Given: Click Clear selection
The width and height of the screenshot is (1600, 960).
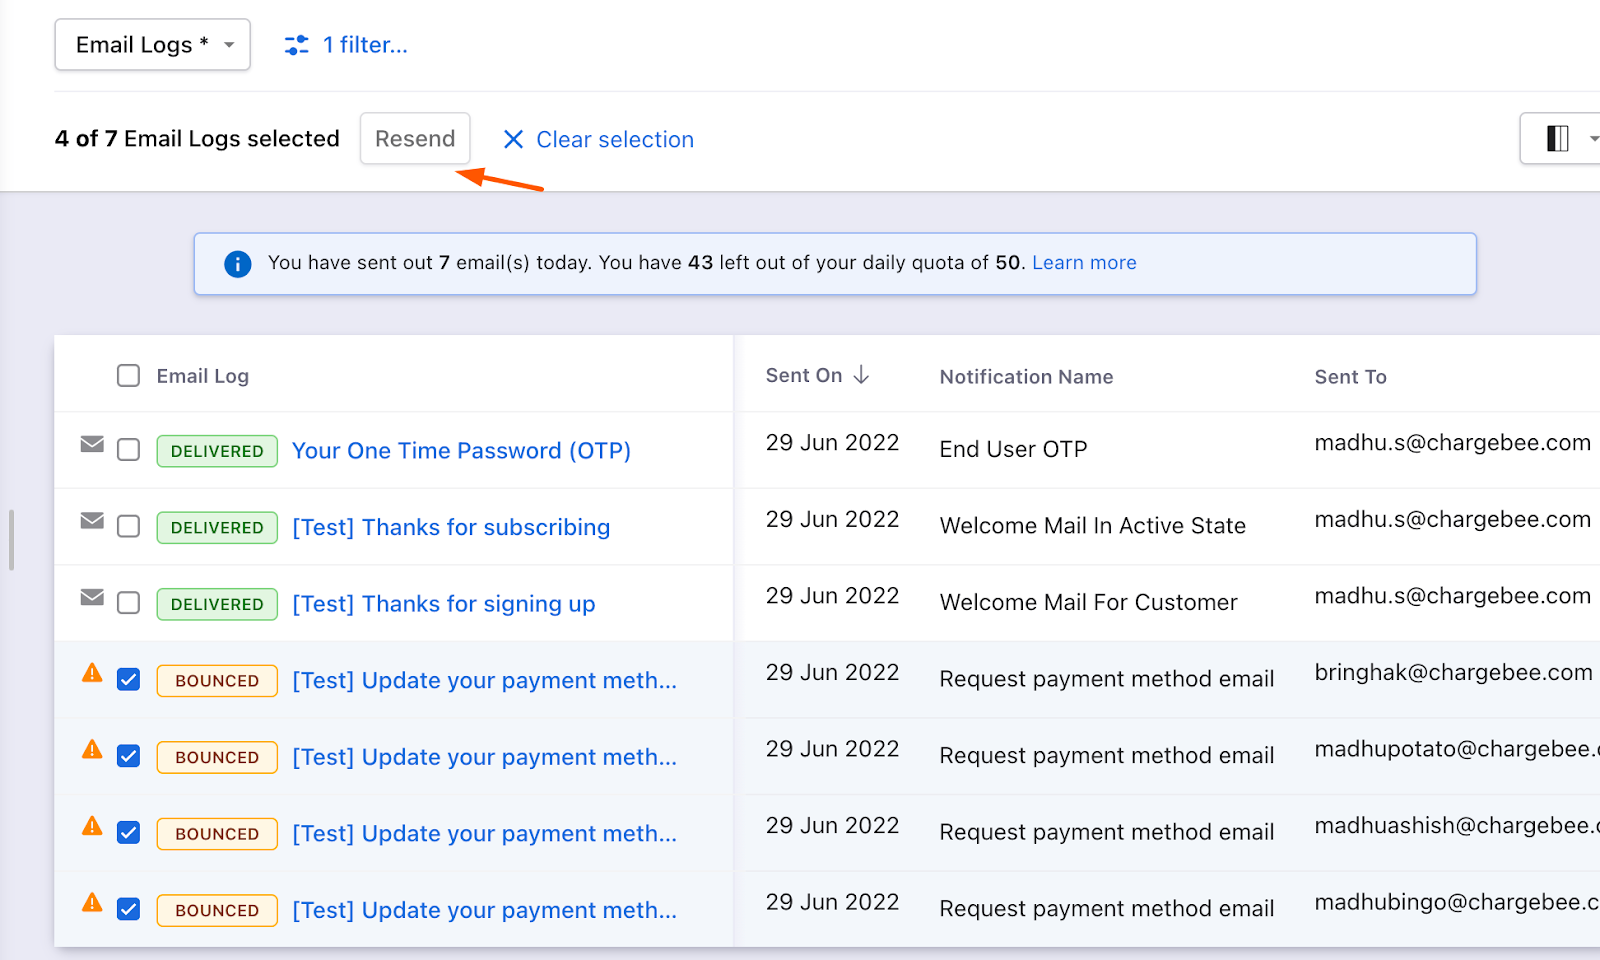Looking at the screenshot, I should (598, 140).
